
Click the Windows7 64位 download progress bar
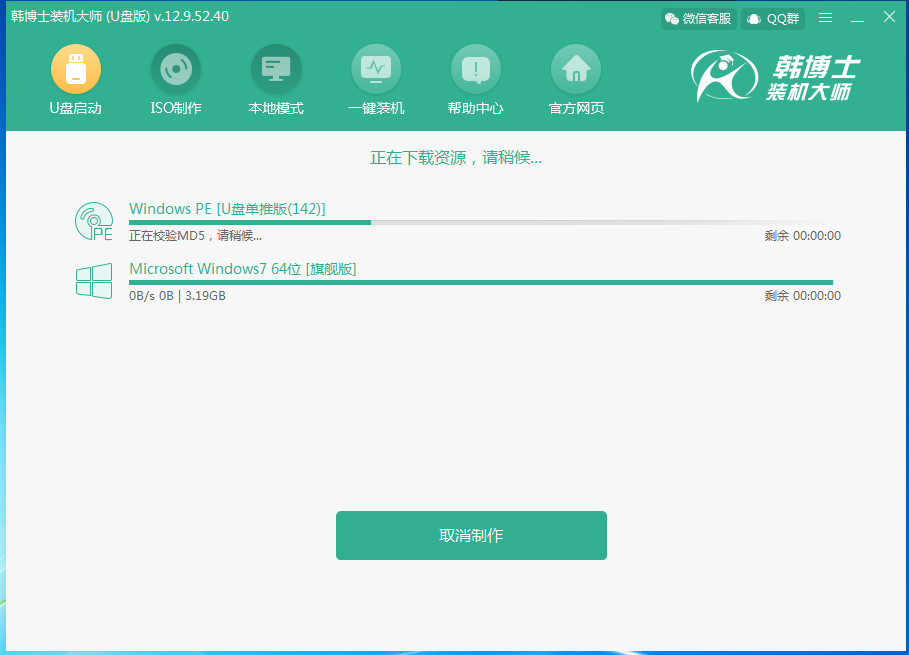(x=480, y=282)
